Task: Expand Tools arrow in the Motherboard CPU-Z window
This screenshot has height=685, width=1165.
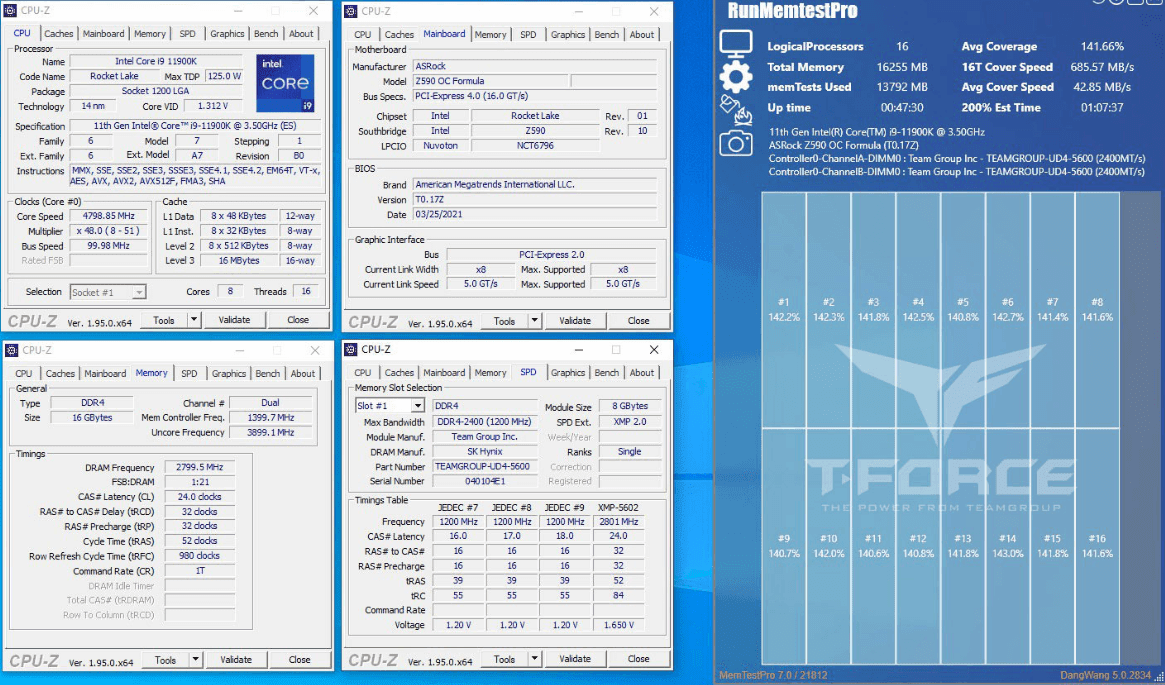Action: click(x=534, y=321)
